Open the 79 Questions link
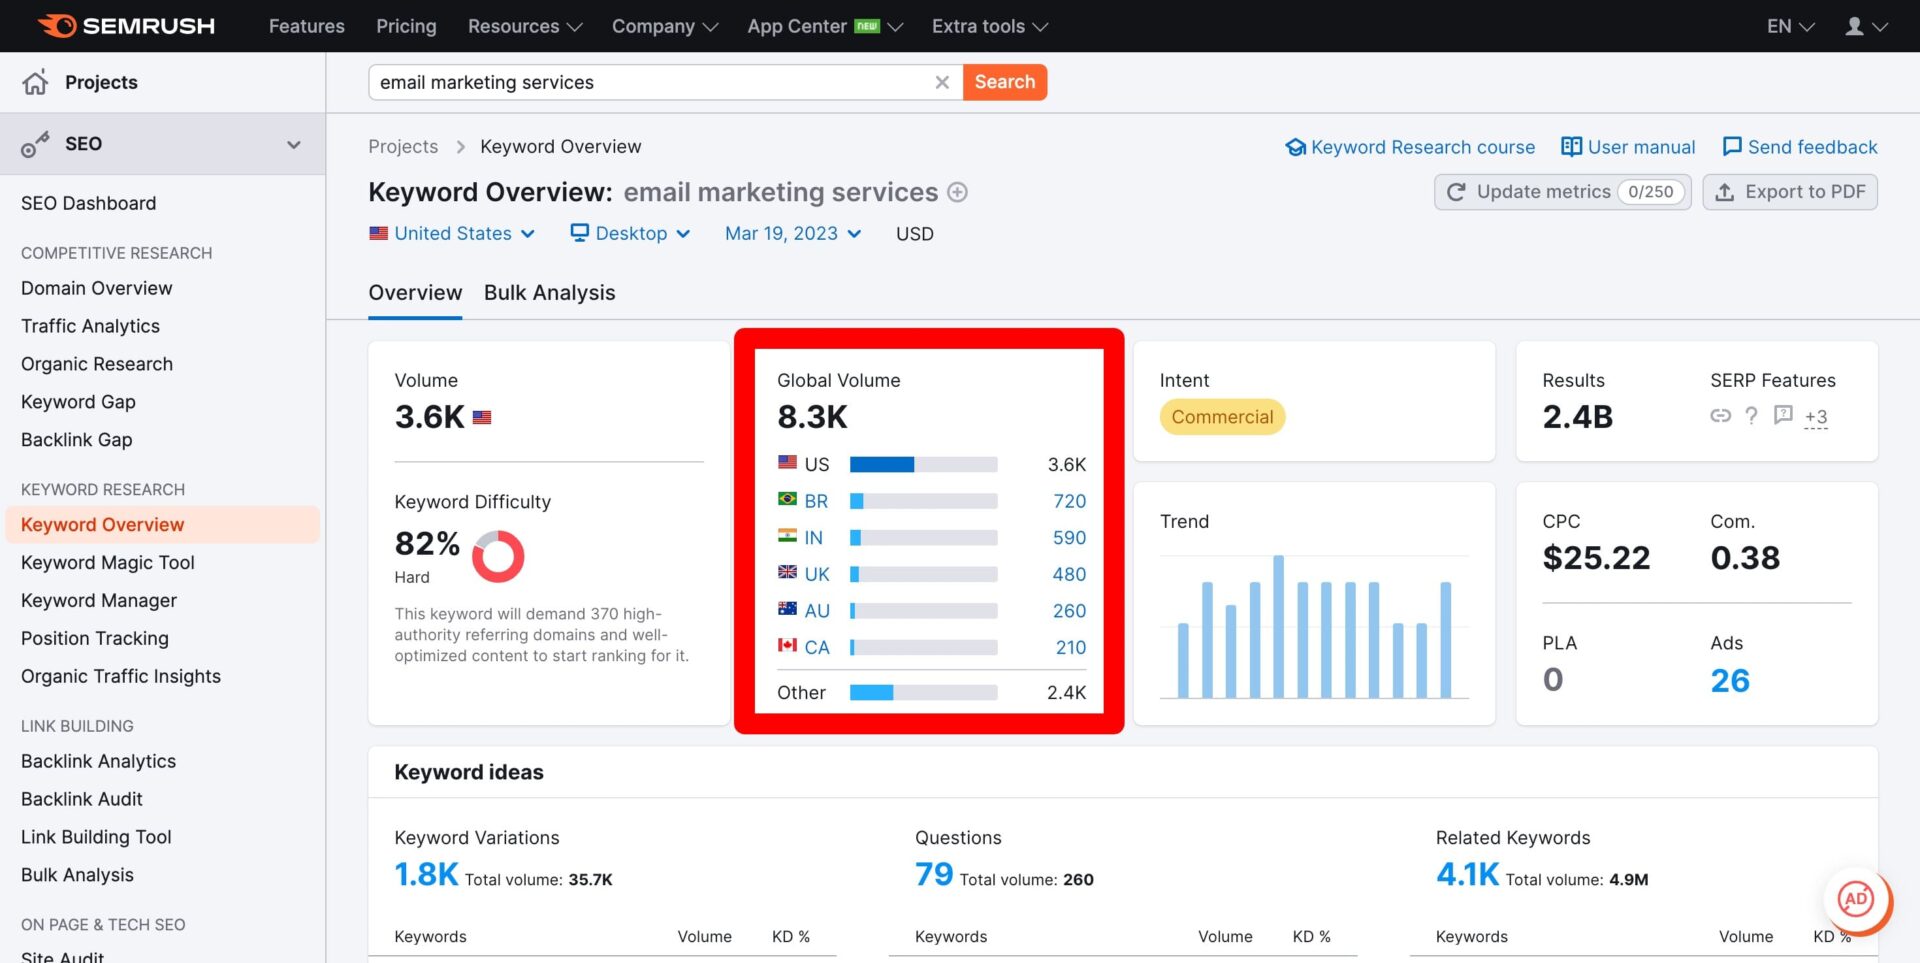 pos(934,874)
